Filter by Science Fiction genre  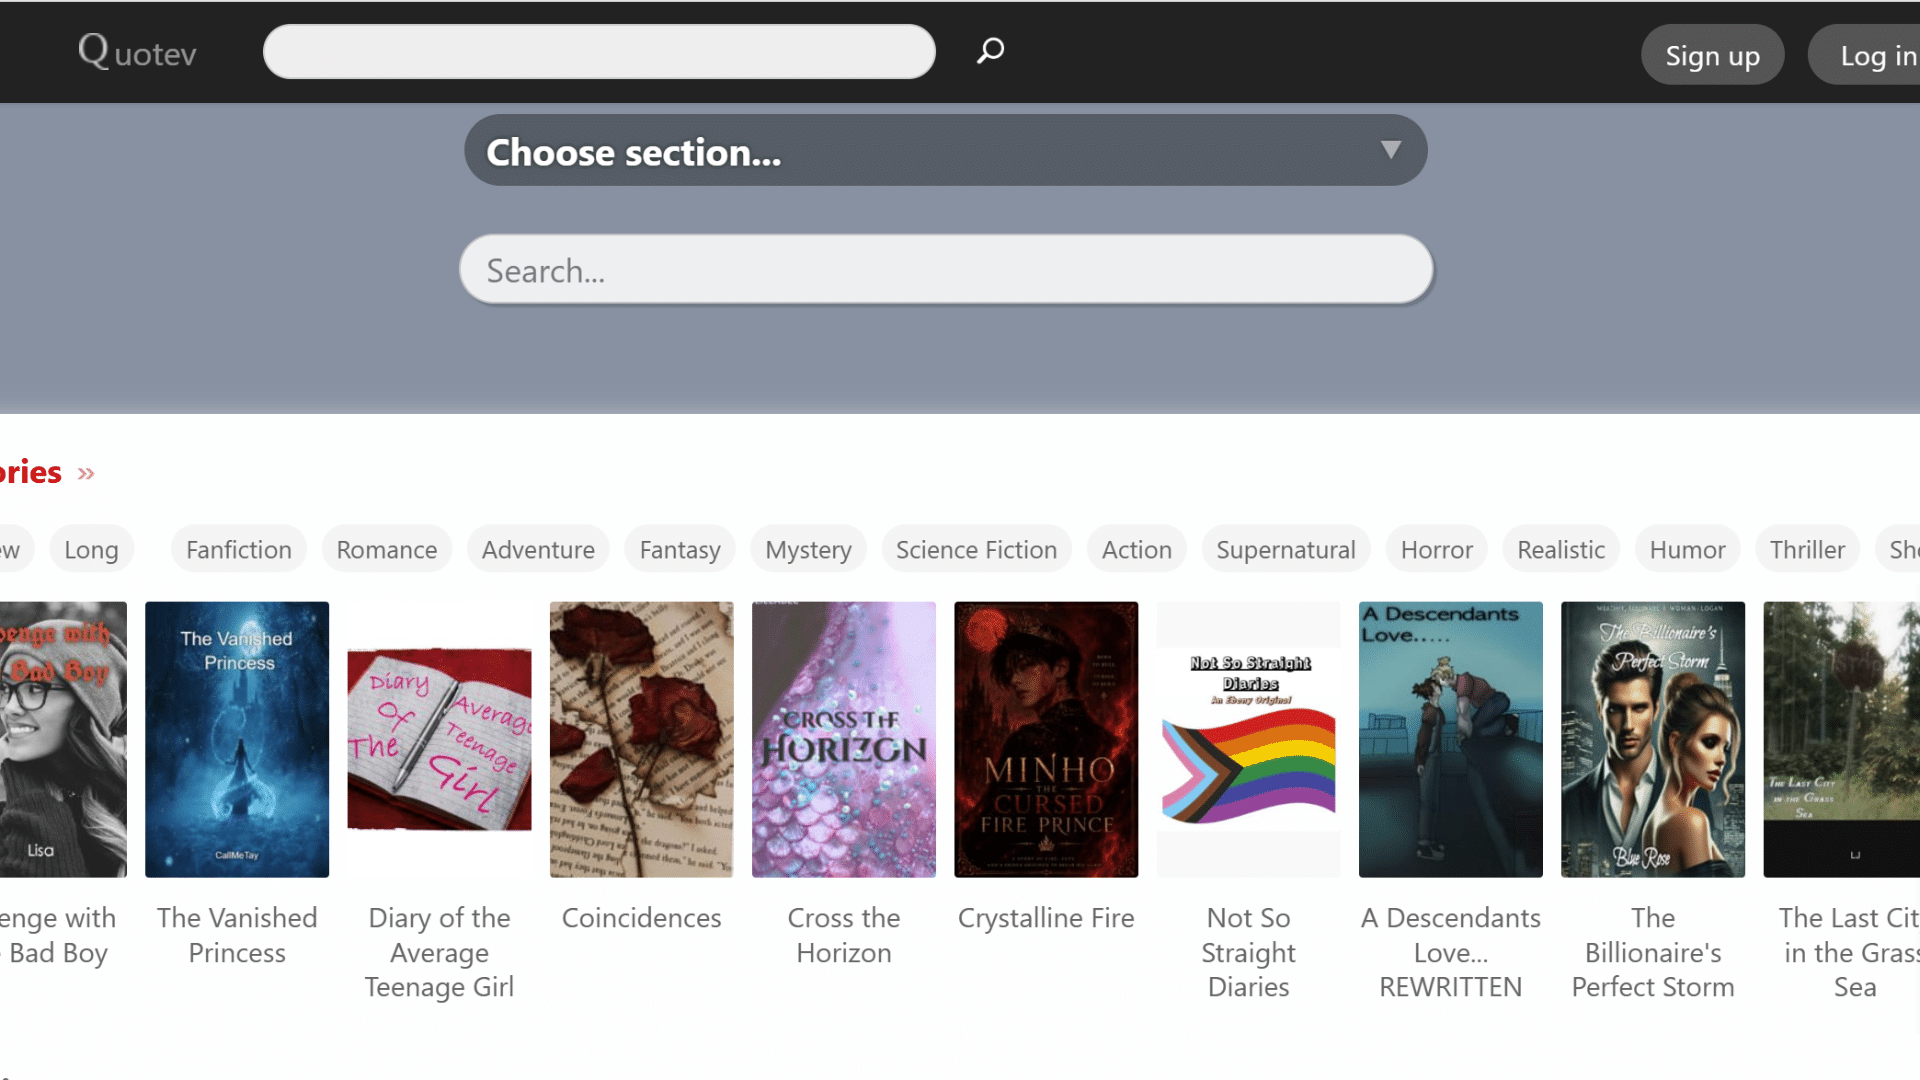point(976,549)
